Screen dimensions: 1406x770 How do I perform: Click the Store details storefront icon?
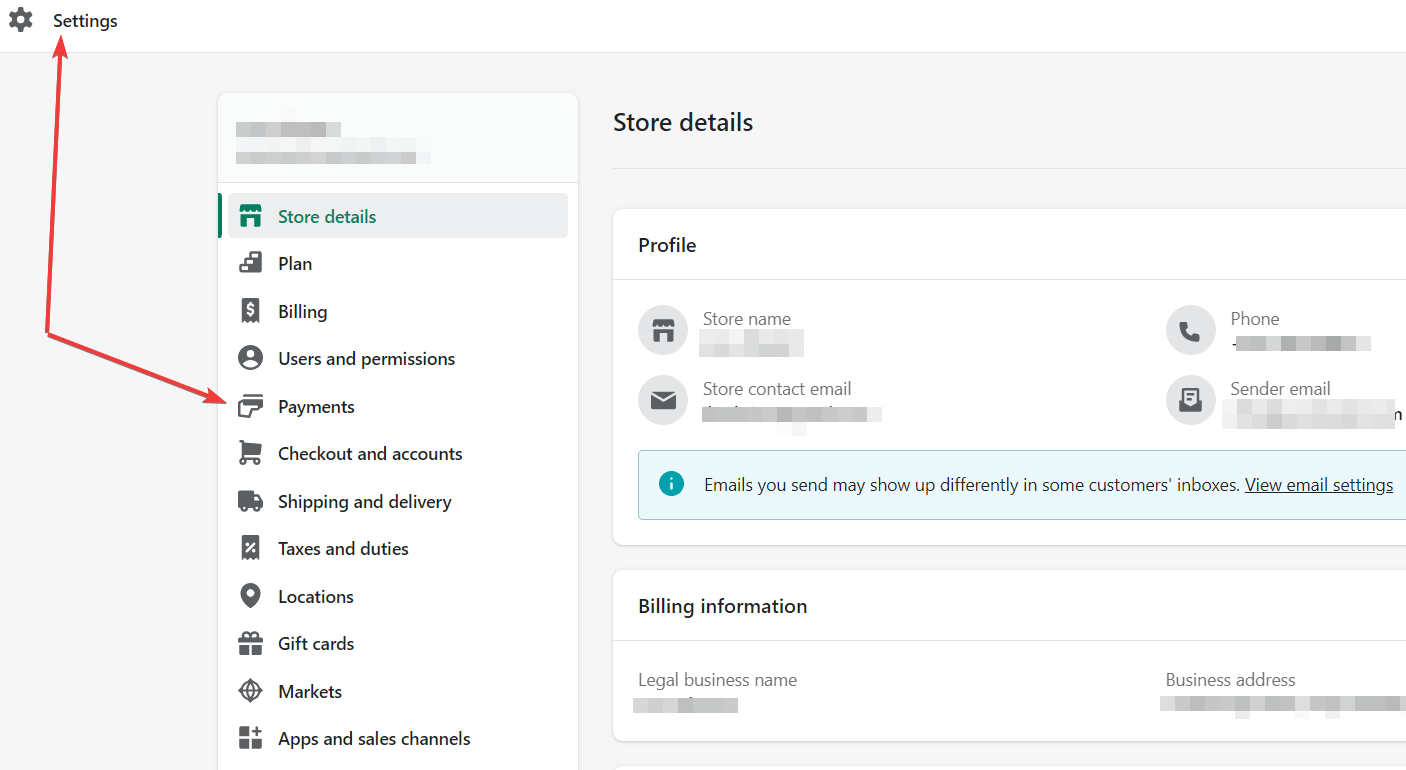coord(250,216)
